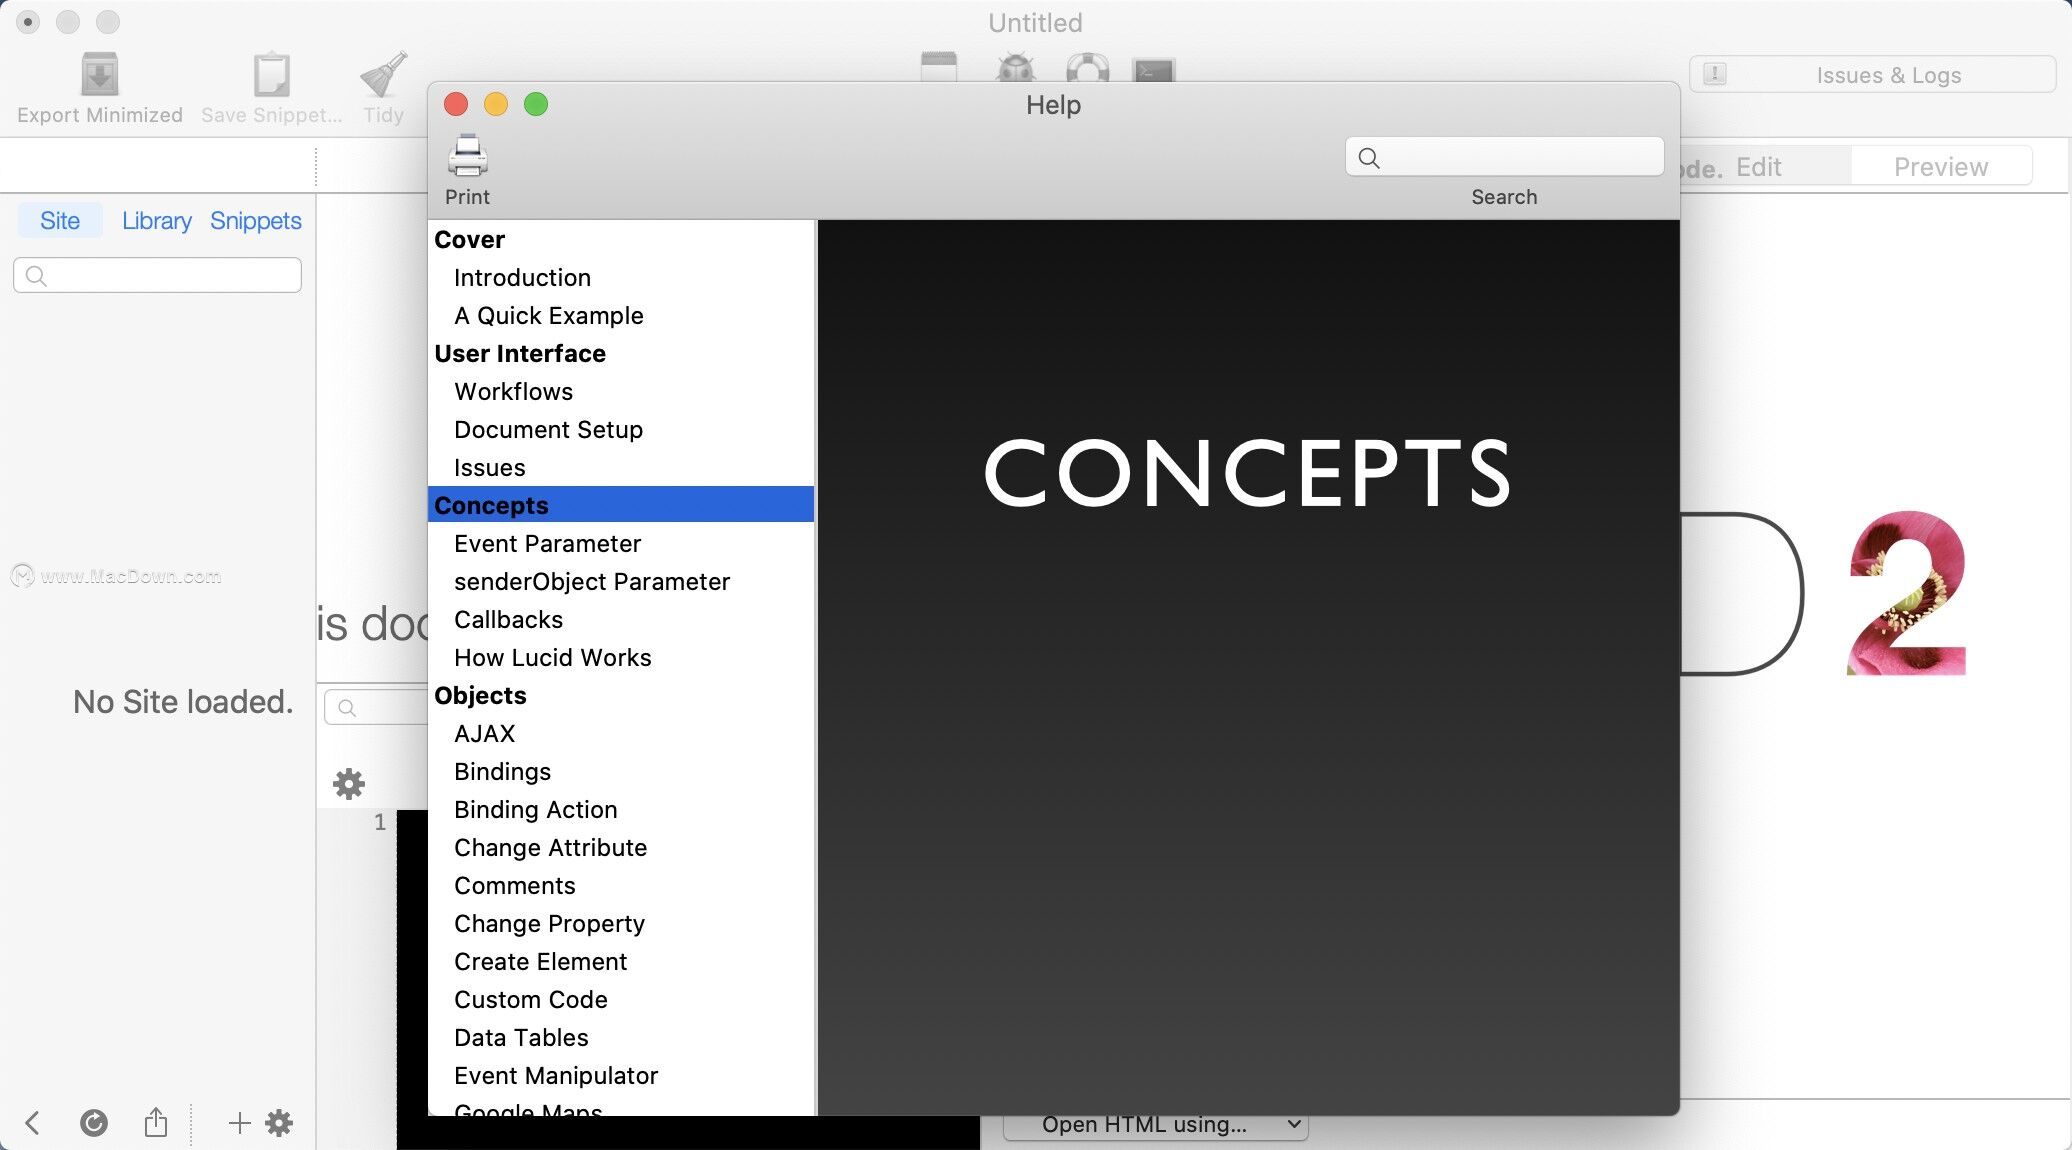Click the bug debug icon in toolbar

coord(1016,68)
